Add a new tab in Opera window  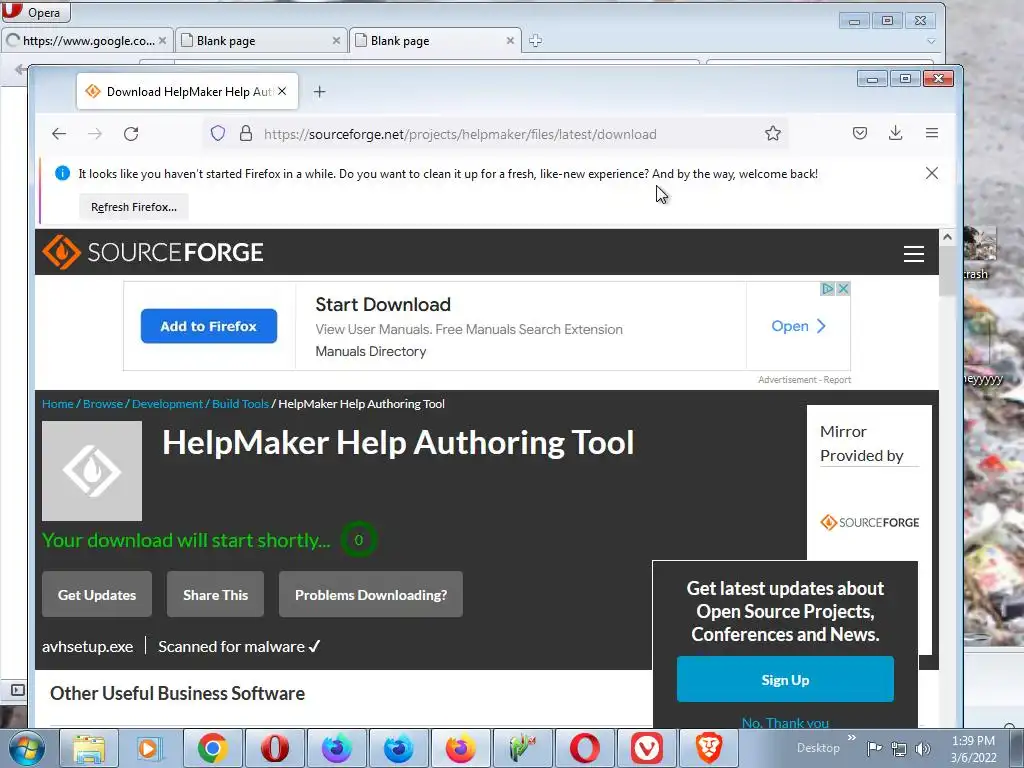click(x=536, y=40)
